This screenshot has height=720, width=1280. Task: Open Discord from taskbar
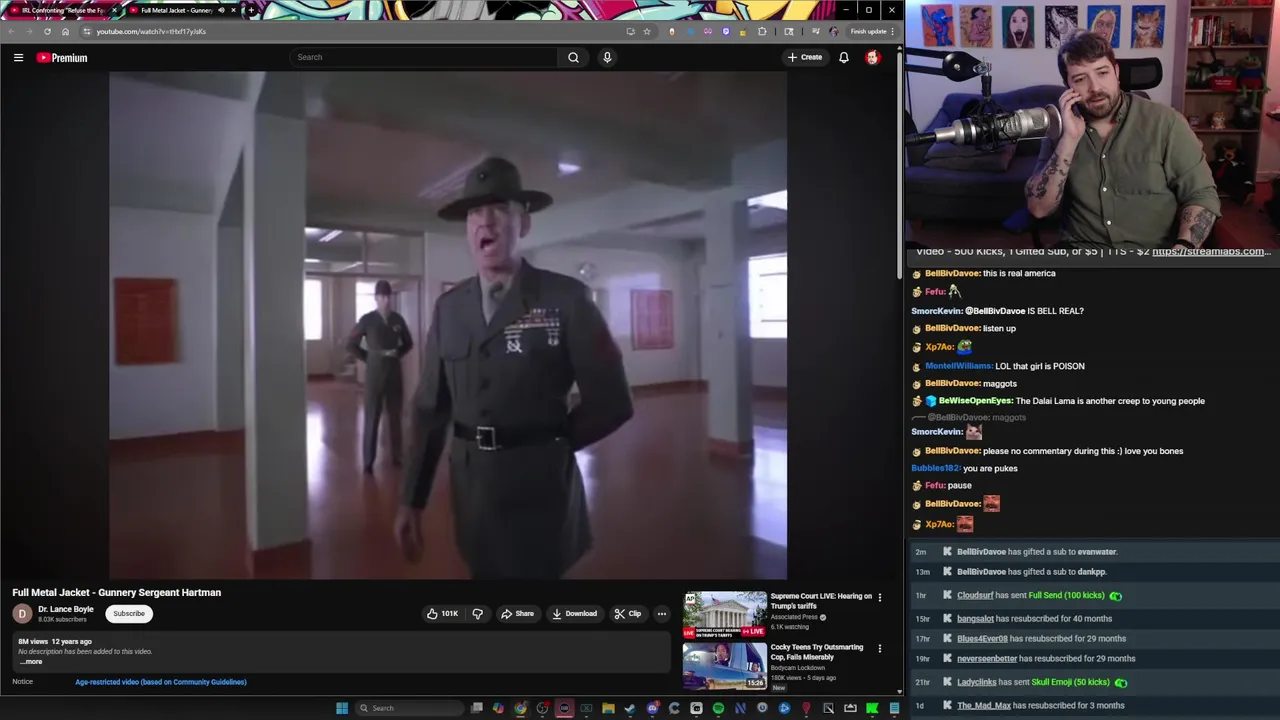point(652,708)
